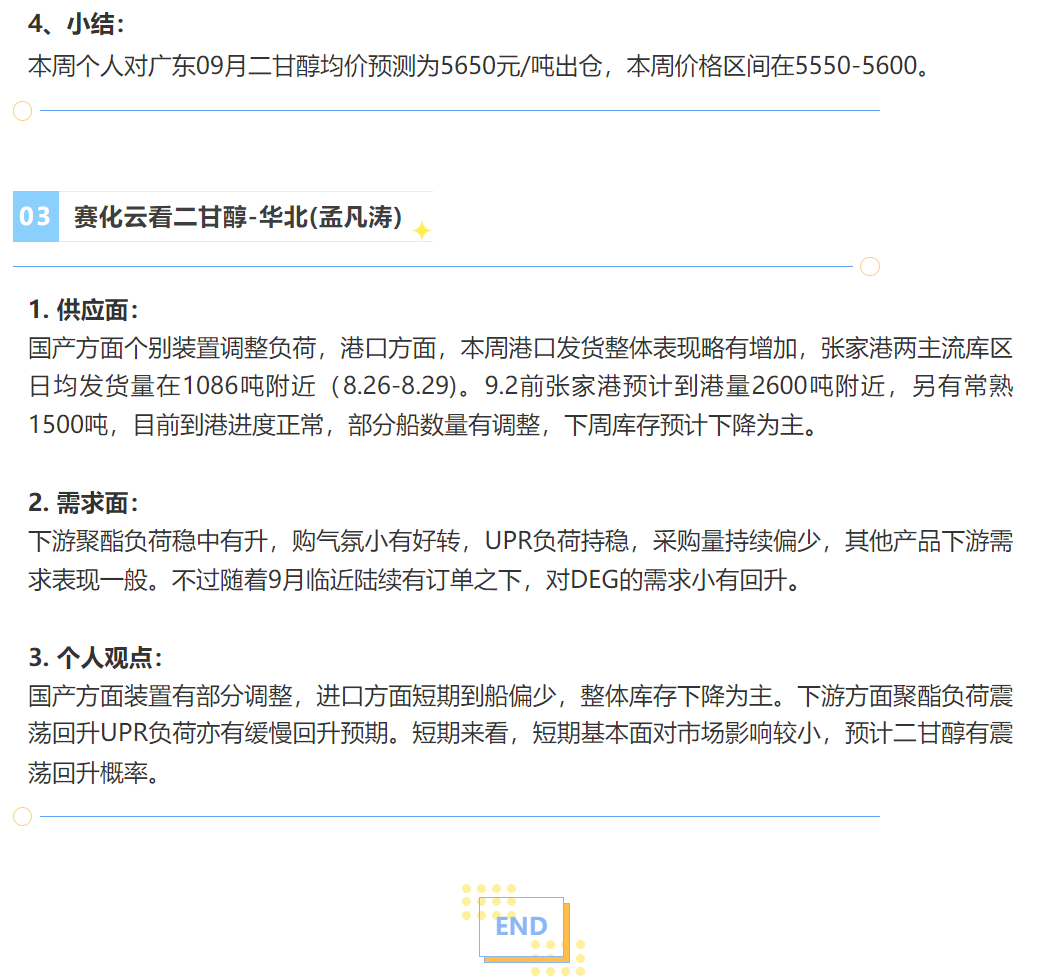
Task: Click the END badge at the page bottom
Action: pos(524,929)
